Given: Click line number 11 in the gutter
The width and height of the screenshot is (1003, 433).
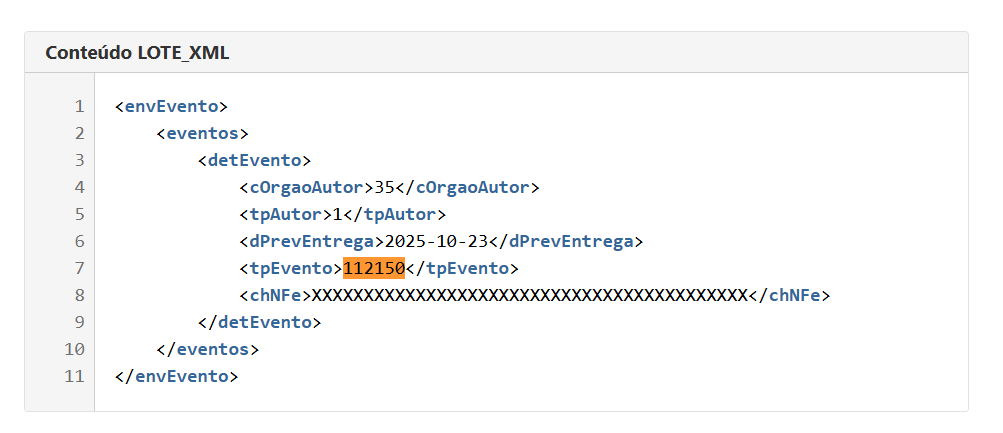Looking at the screenshot, I should [74, 377].
